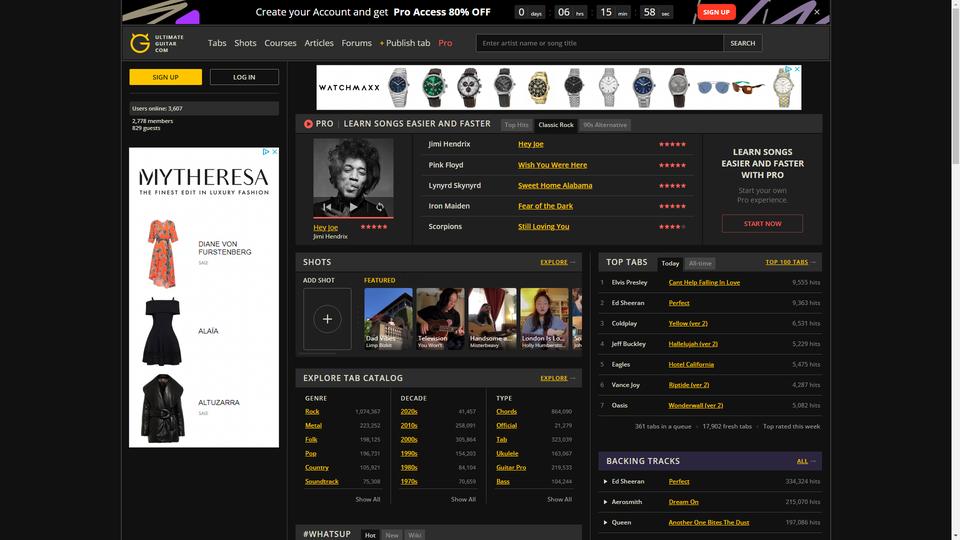Click Publish tab link
Screen dimensions: 960x540
[x=405, y=43]
